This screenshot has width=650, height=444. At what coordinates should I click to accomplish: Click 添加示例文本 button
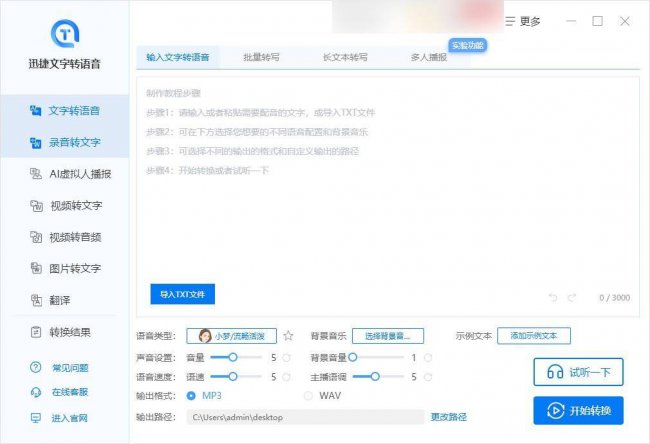[x=534, y=336]
